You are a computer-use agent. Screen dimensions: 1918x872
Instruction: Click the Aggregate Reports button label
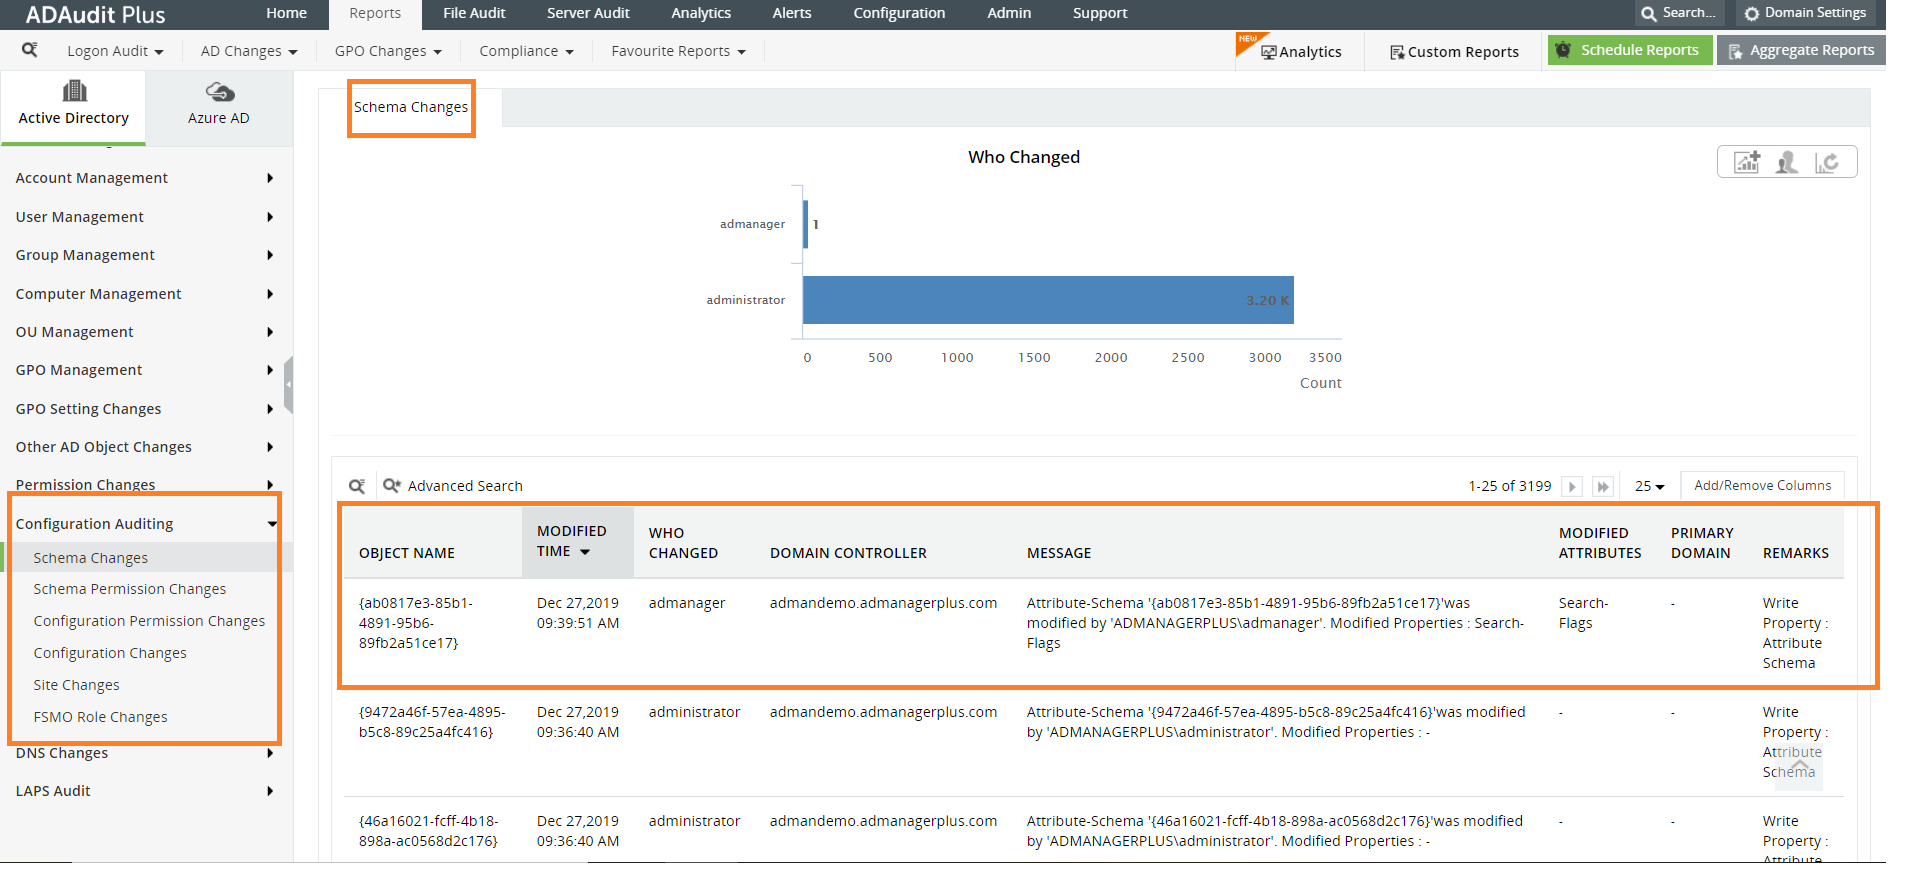click(x=1812, y=50)
